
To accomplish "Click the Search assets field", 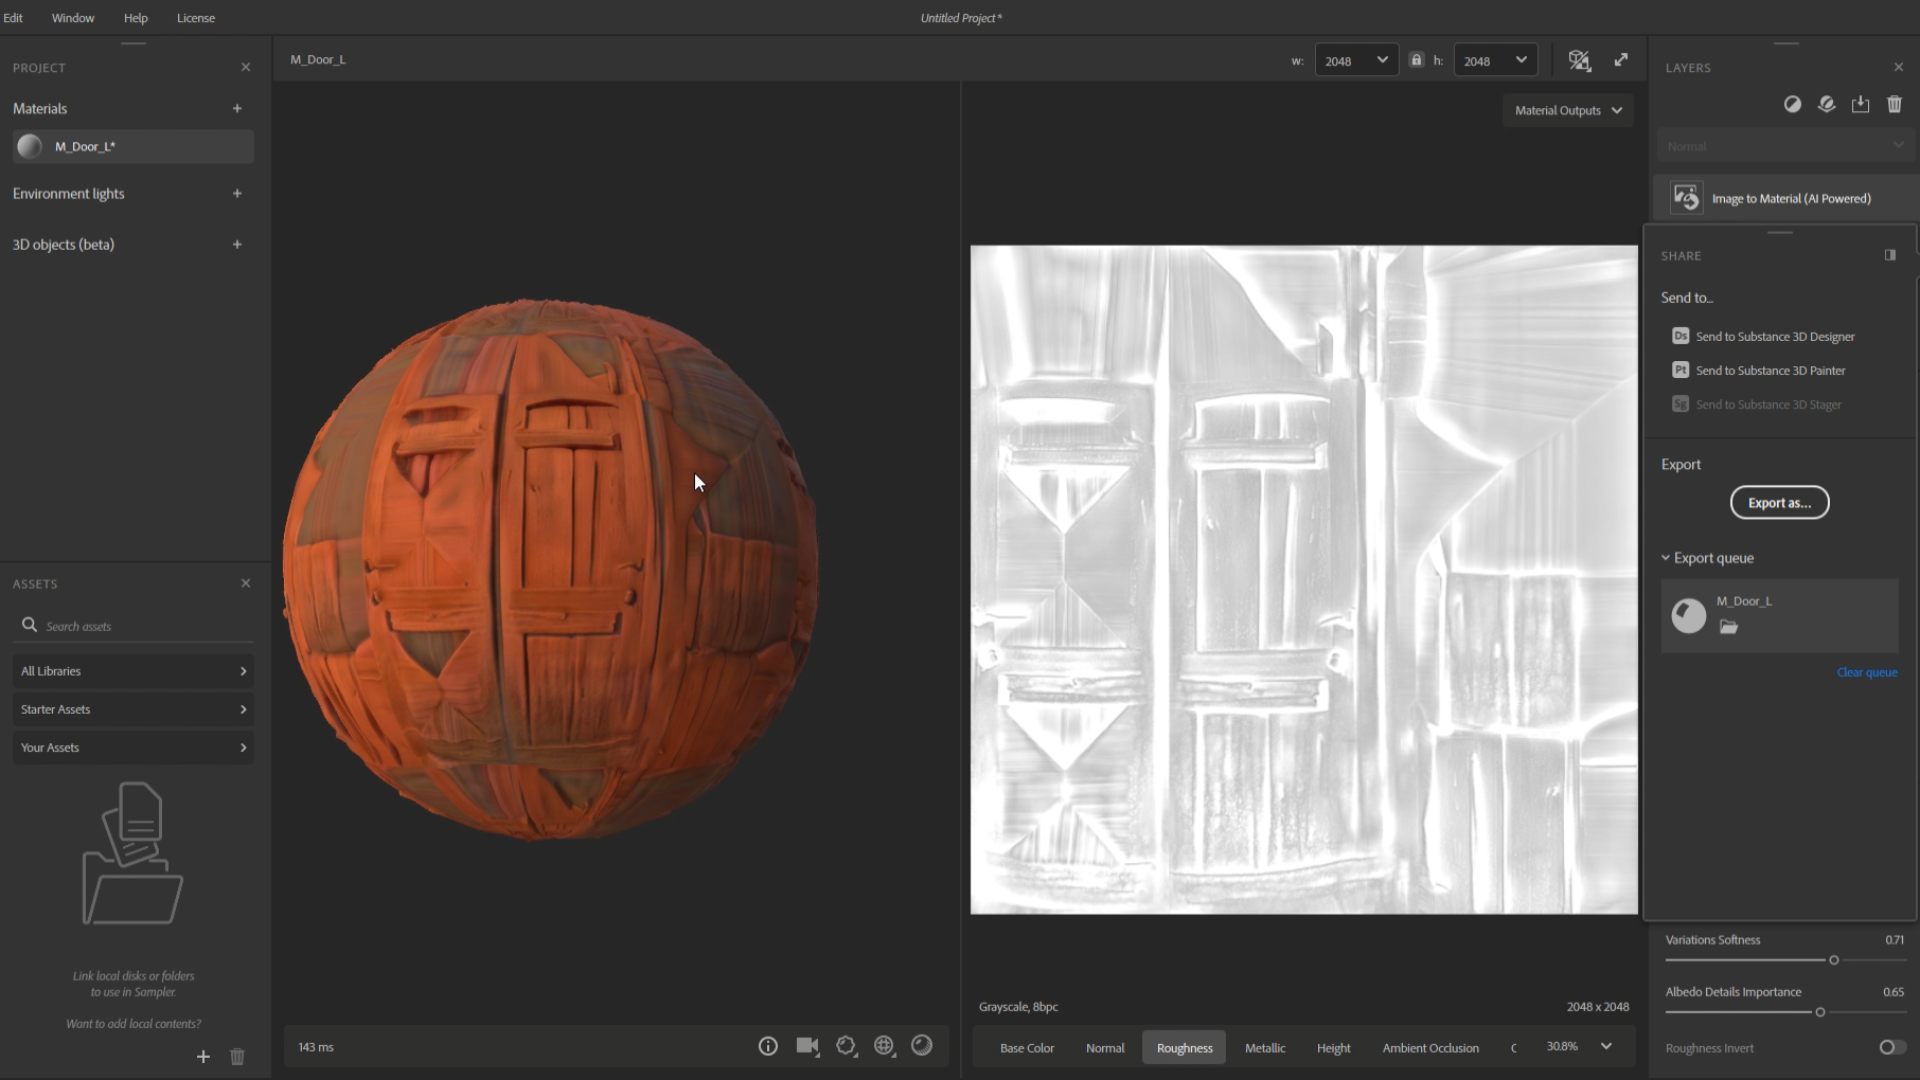I will [x=133, y=626].
